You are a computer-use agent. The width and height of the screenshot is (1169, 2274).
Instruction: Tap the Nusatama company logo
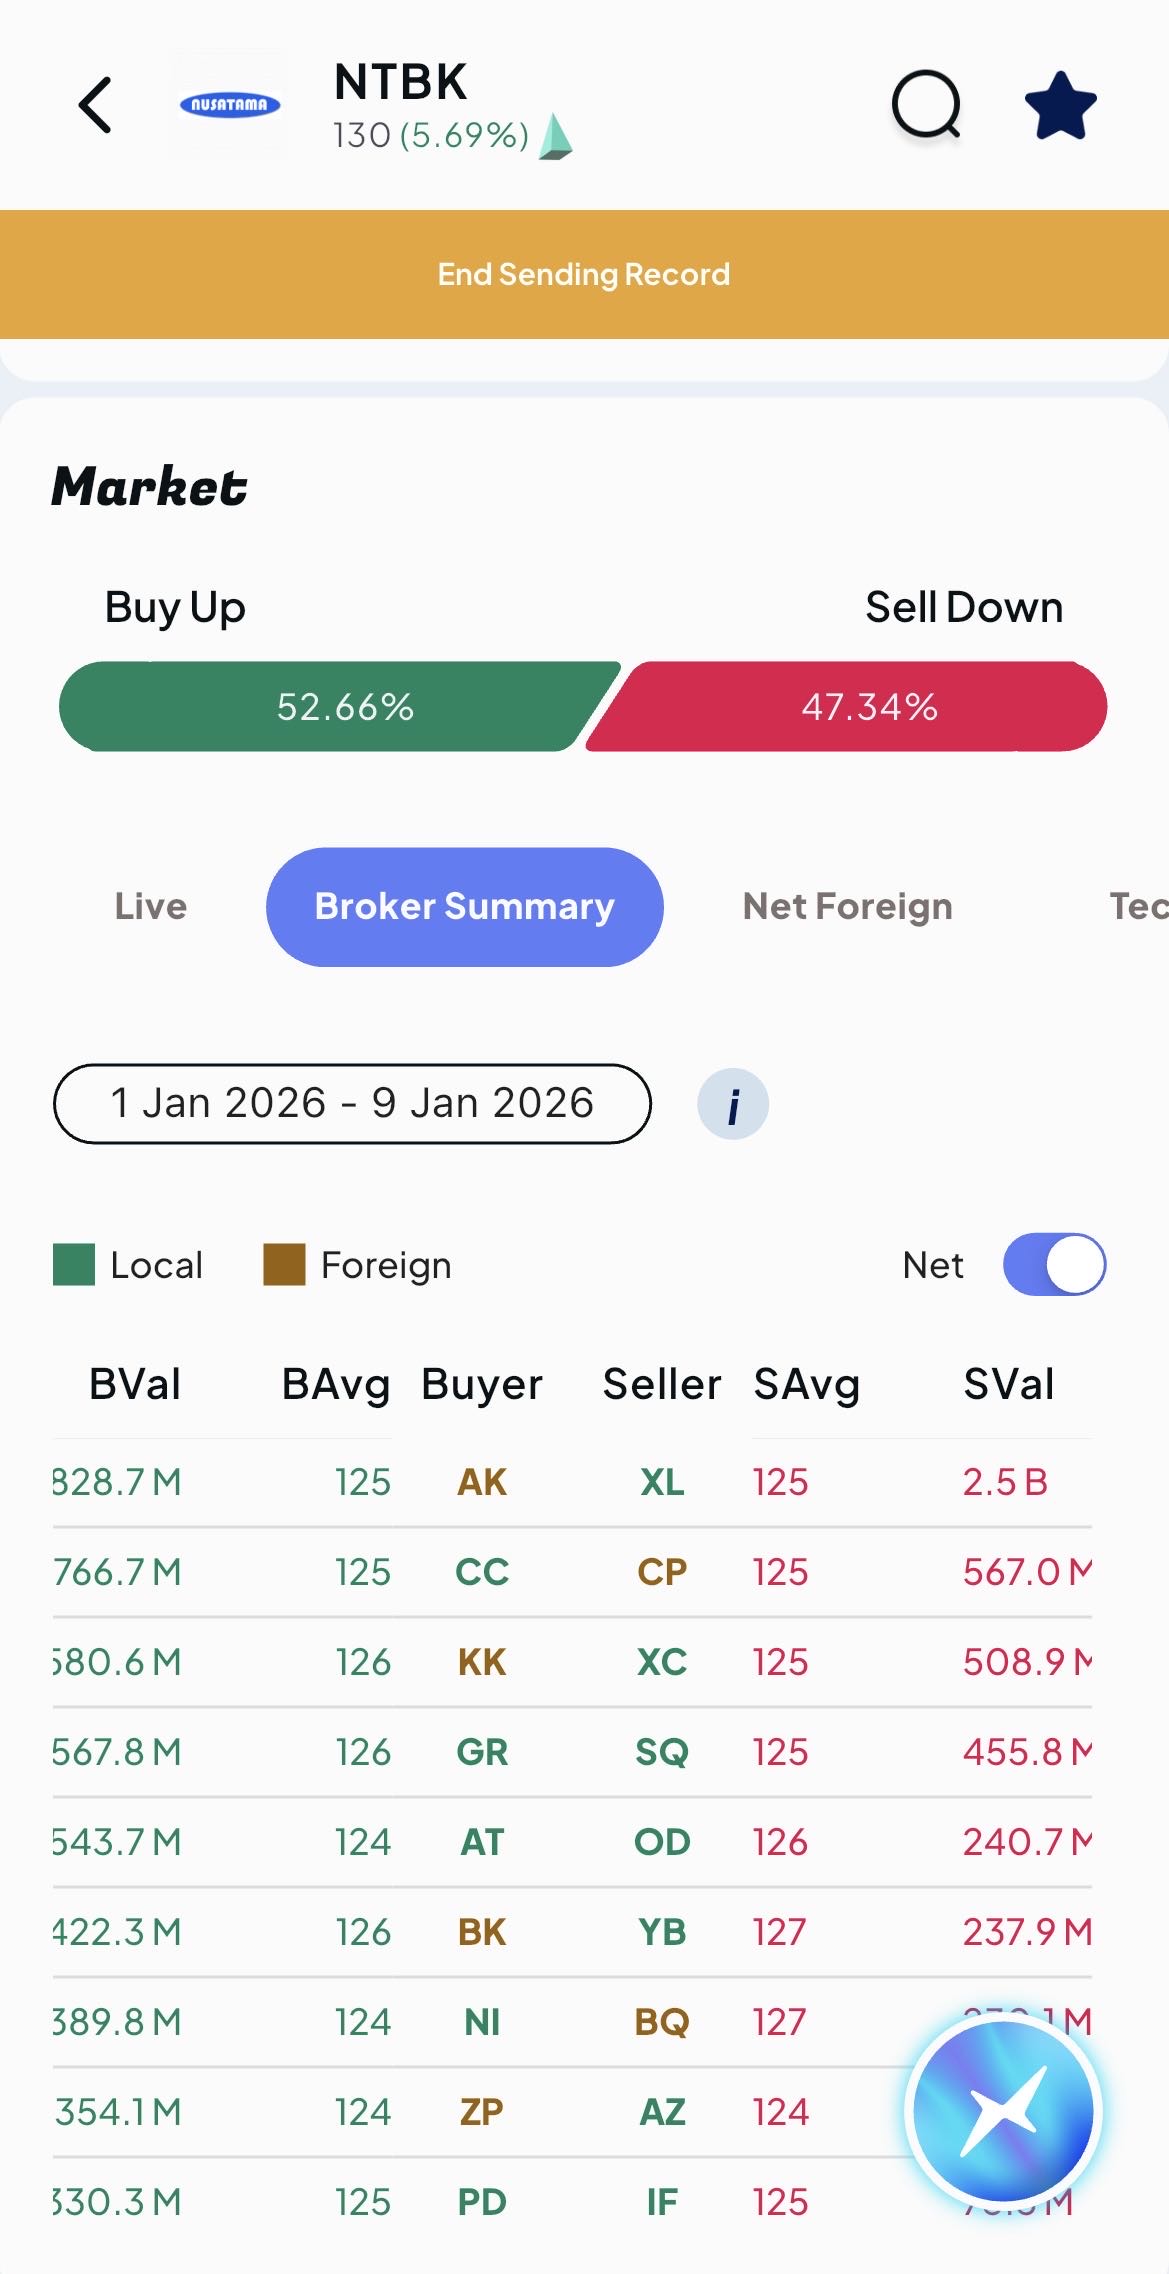click(229, 105)
